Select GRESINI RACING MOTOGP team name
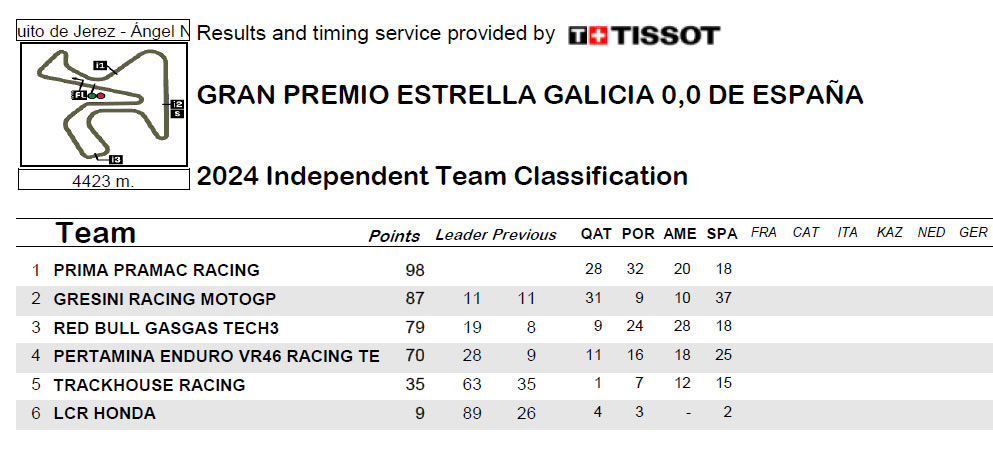993x466 pixels. coord(165,299)
